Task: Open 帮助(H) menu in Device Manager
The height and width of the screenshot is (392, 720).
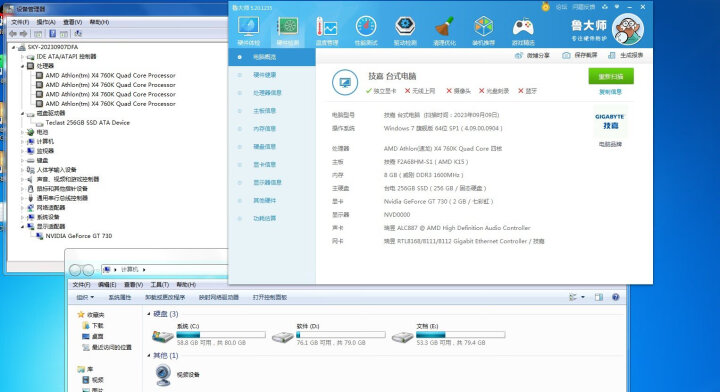Action: coord(99,22)
